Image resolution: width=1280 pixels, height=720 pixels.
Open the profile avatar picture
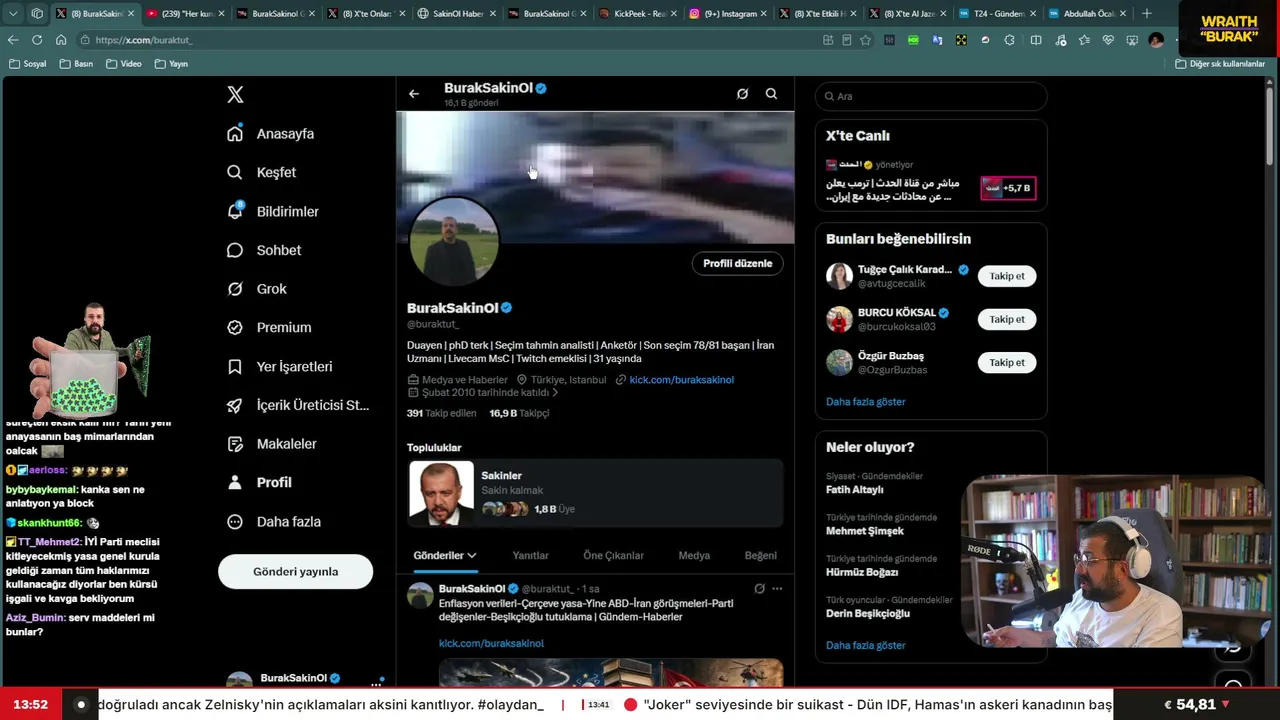(x=453, y=241)
